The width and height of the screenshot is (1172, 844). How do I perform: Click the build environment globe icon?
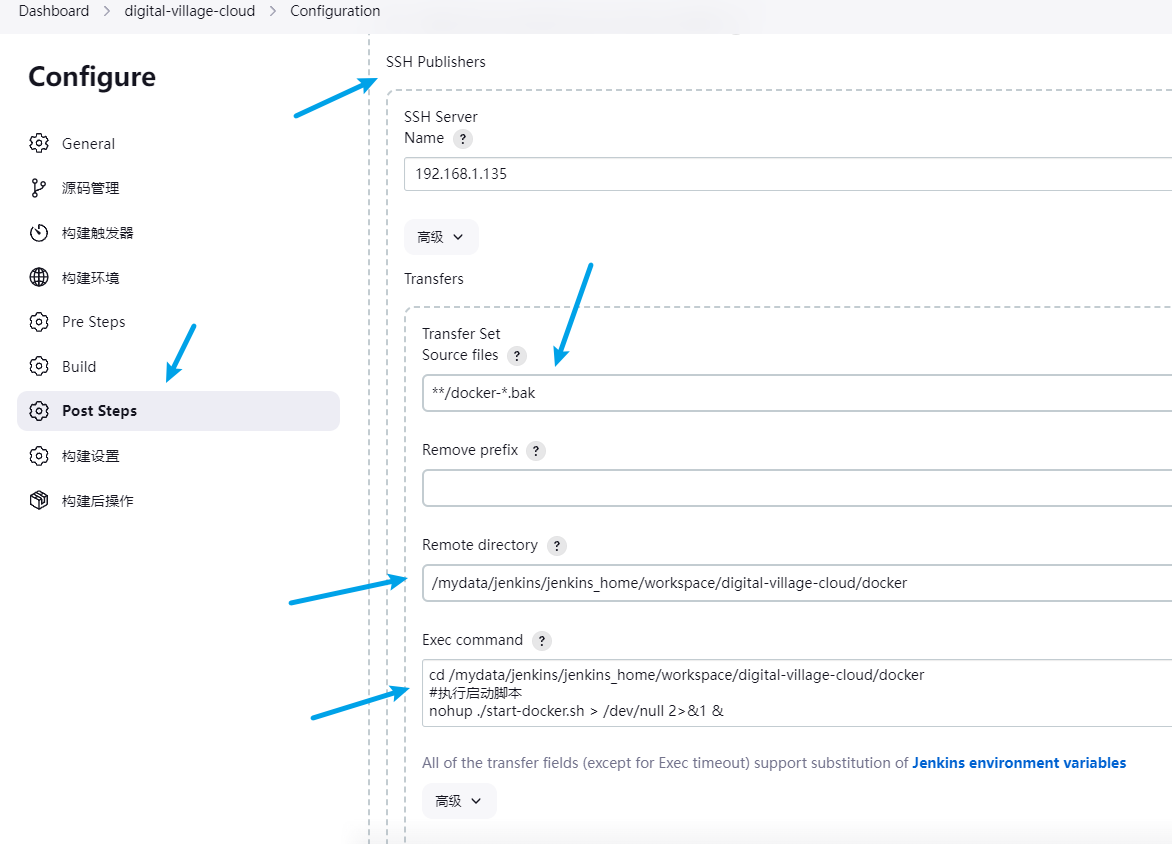39,277
